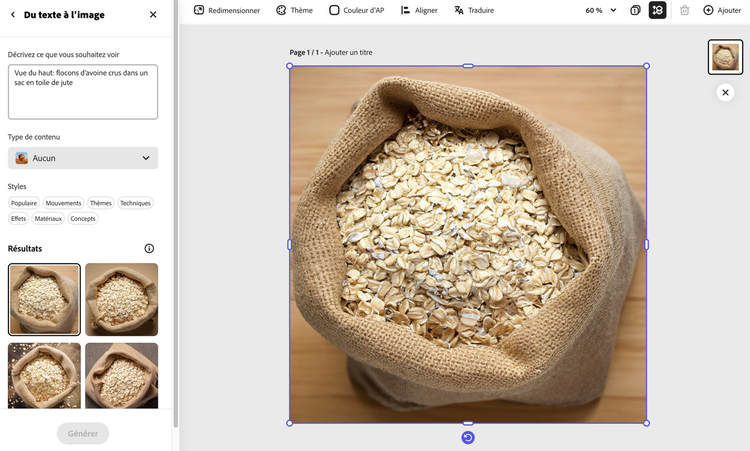Image resolution: width=750 pixels, height=451 pixels.
Task: Click Ajouter to add a page
Action: (722, 10)
